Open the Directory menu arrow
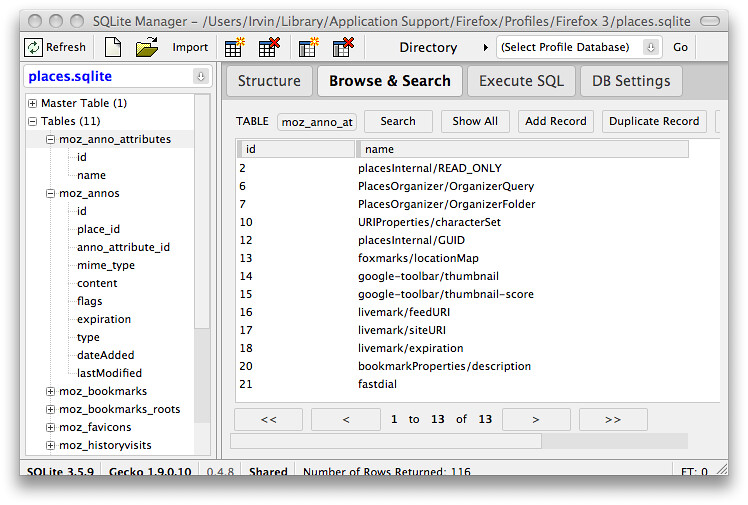 pyautogui.click(x=486, y=47)
